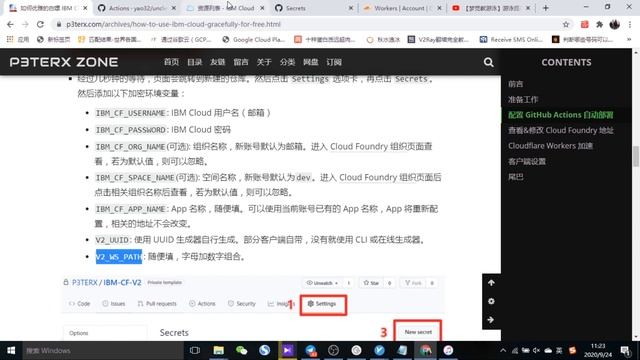Click the red extension icon beside the star
The image size is (640, 360).
(x=584, y=24)
